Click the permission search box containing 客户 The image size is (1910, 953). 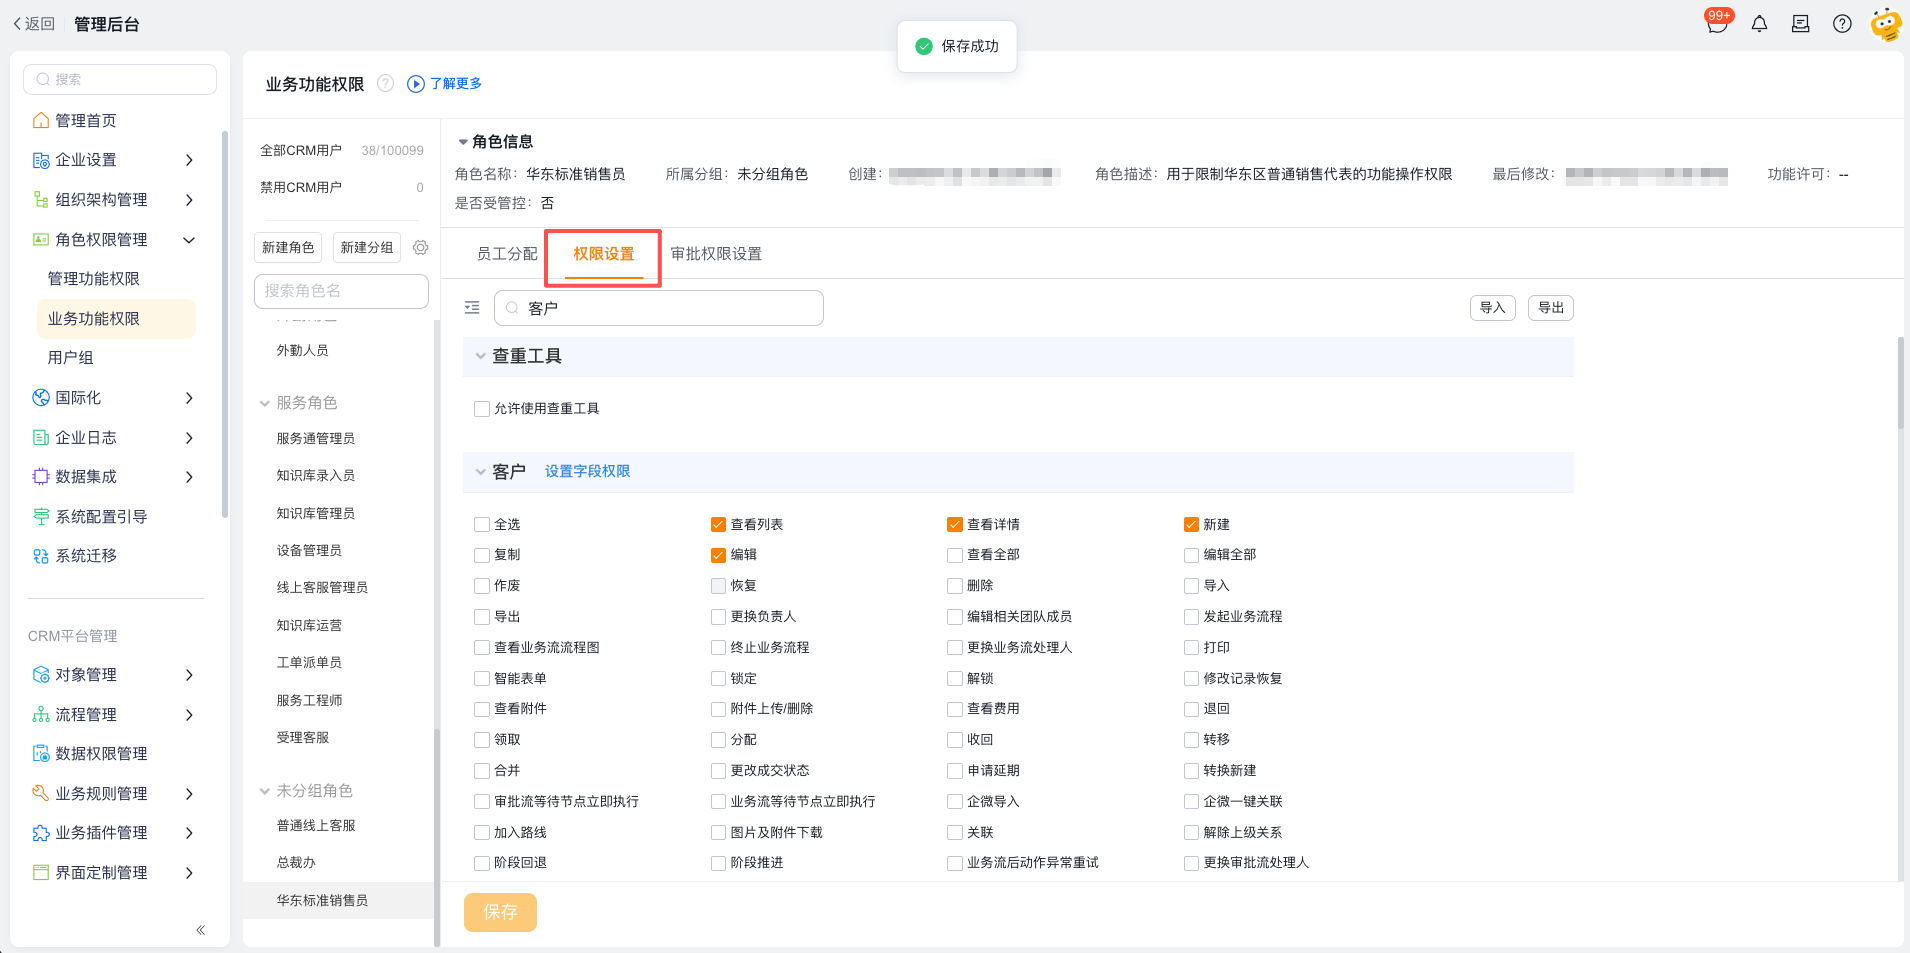click(659, 308)
